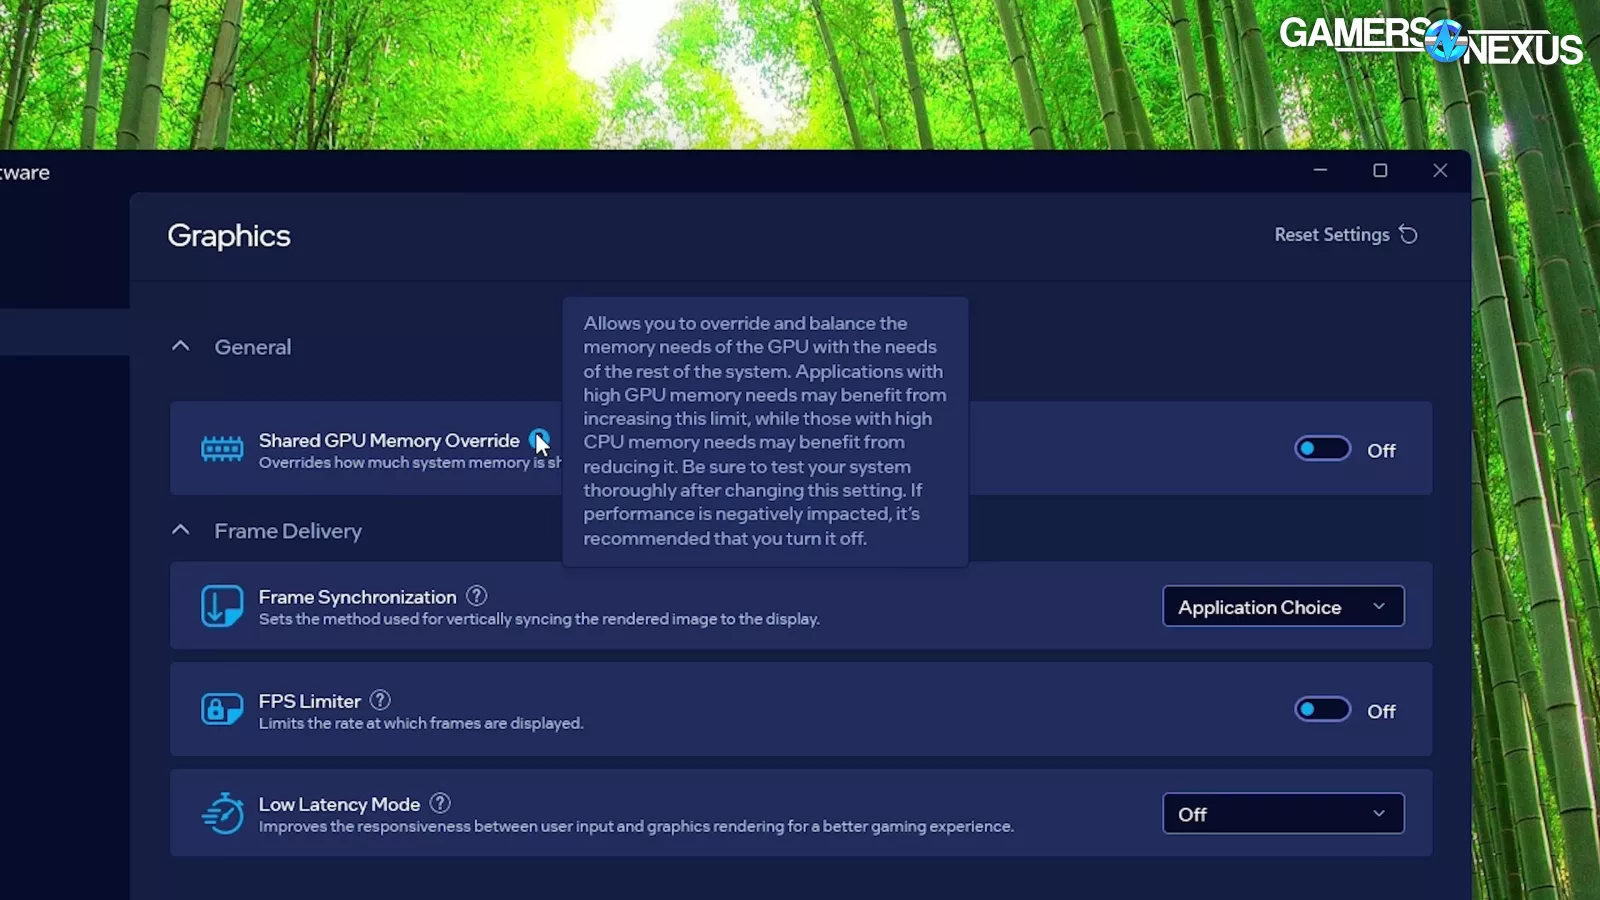Click the undo arrow icon next to Reset Settings
Image resolution: width=1600 pixels, height=900 pixels.
click(x=1409, y=234)
